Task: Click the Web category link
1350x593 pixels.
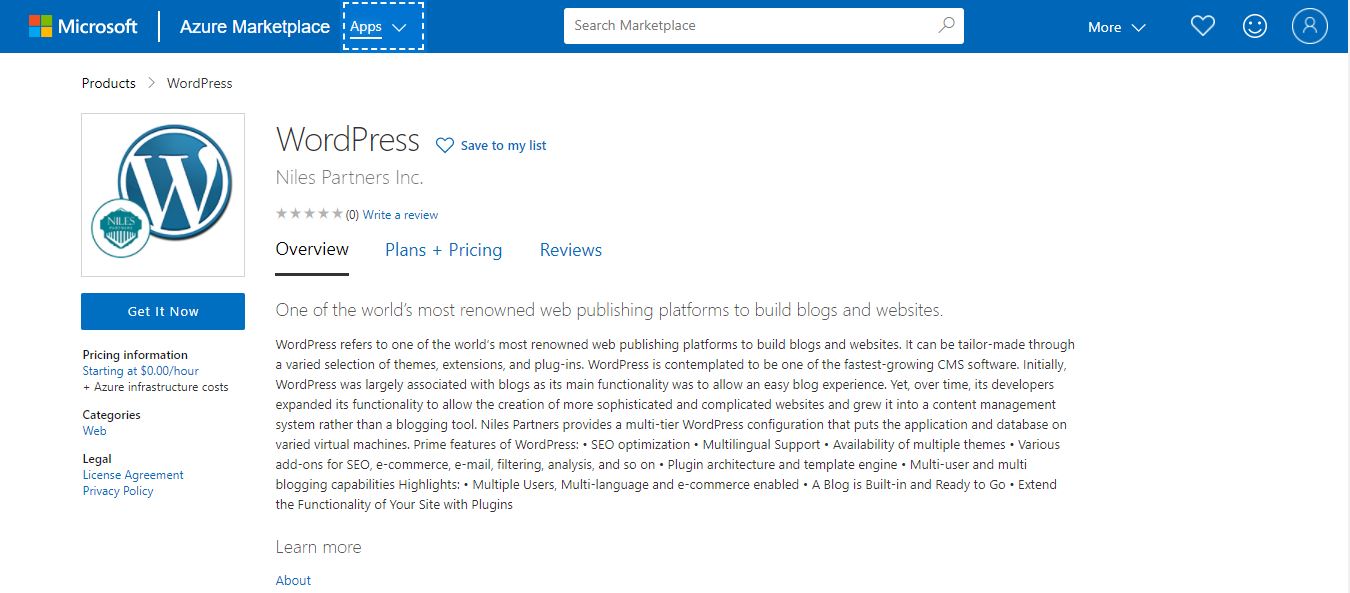Action: 94,431
